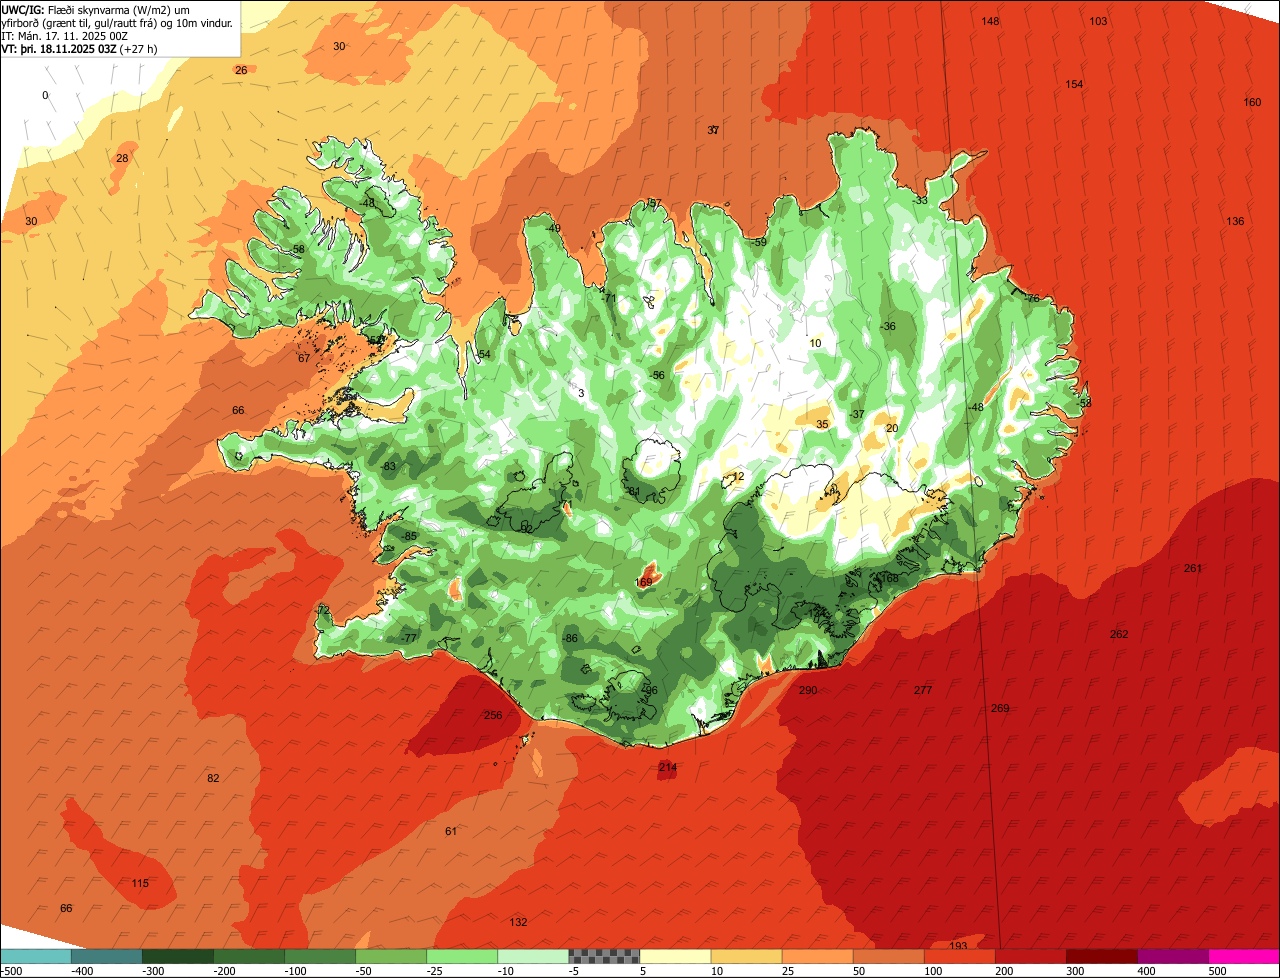Click the light teal -500 to -400 legend swatch
Image resolution: width=1280 pixels, height=978 pixels.
(35, 956)
